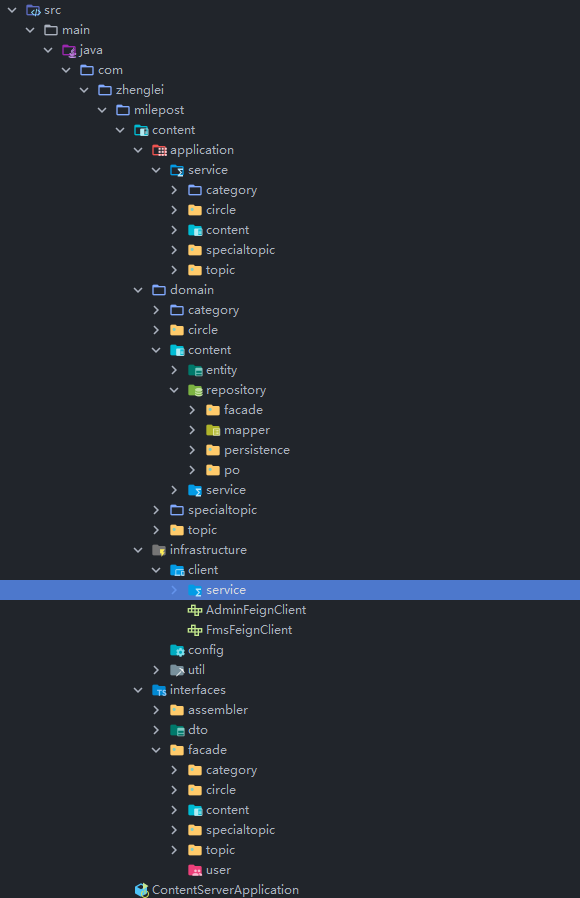
Task: Collapse the repository folder chevron
Action: pyautogui.click(x=174, y=390)
